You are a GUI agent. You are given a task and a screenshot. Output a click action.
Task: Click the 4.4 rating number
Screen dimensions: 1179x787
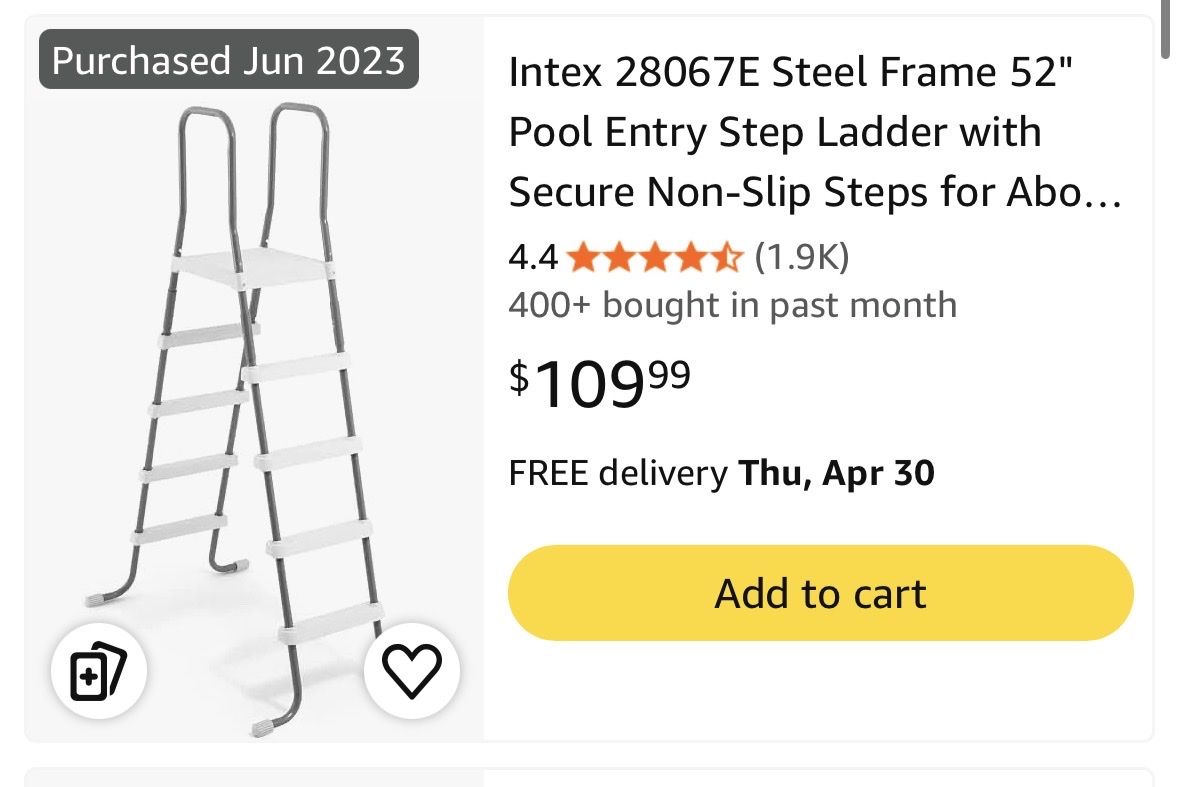pos(533,259)
